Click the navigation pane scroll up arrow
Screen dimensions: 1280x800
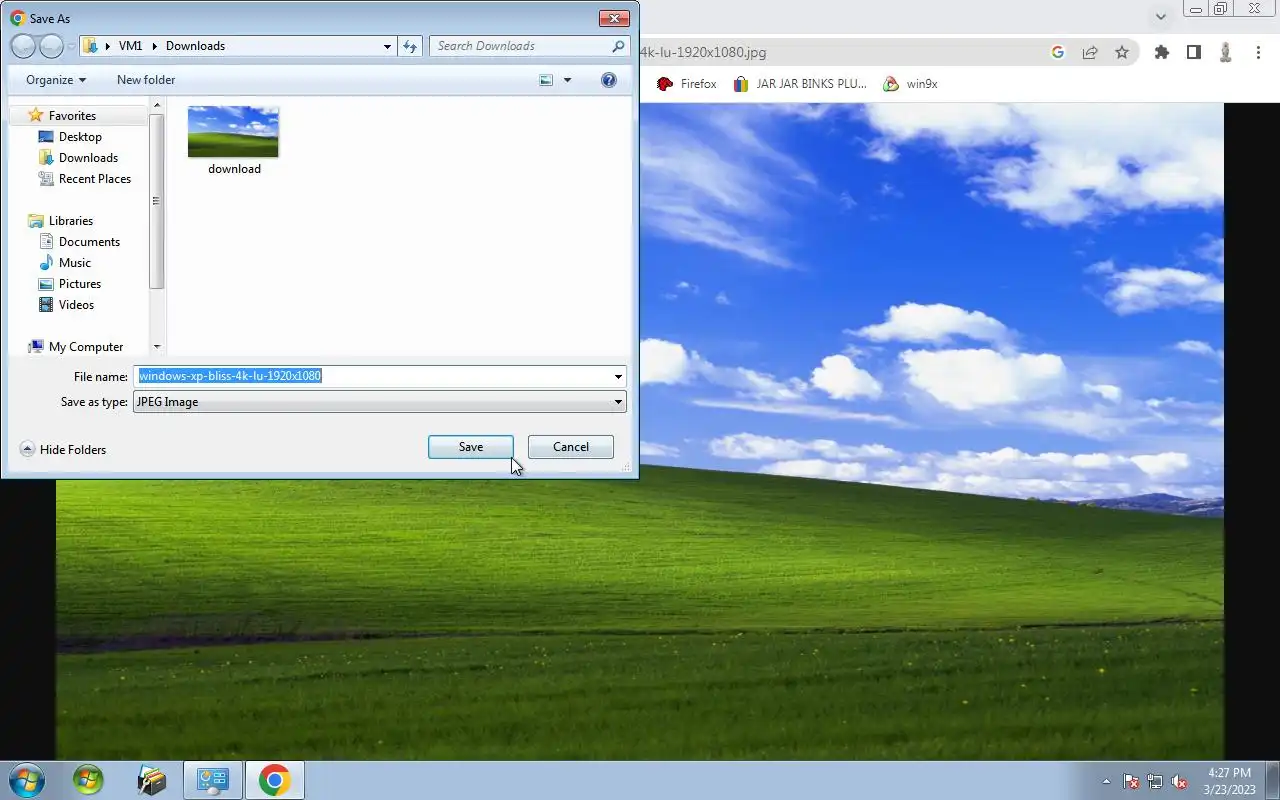[x=156, y=104]
